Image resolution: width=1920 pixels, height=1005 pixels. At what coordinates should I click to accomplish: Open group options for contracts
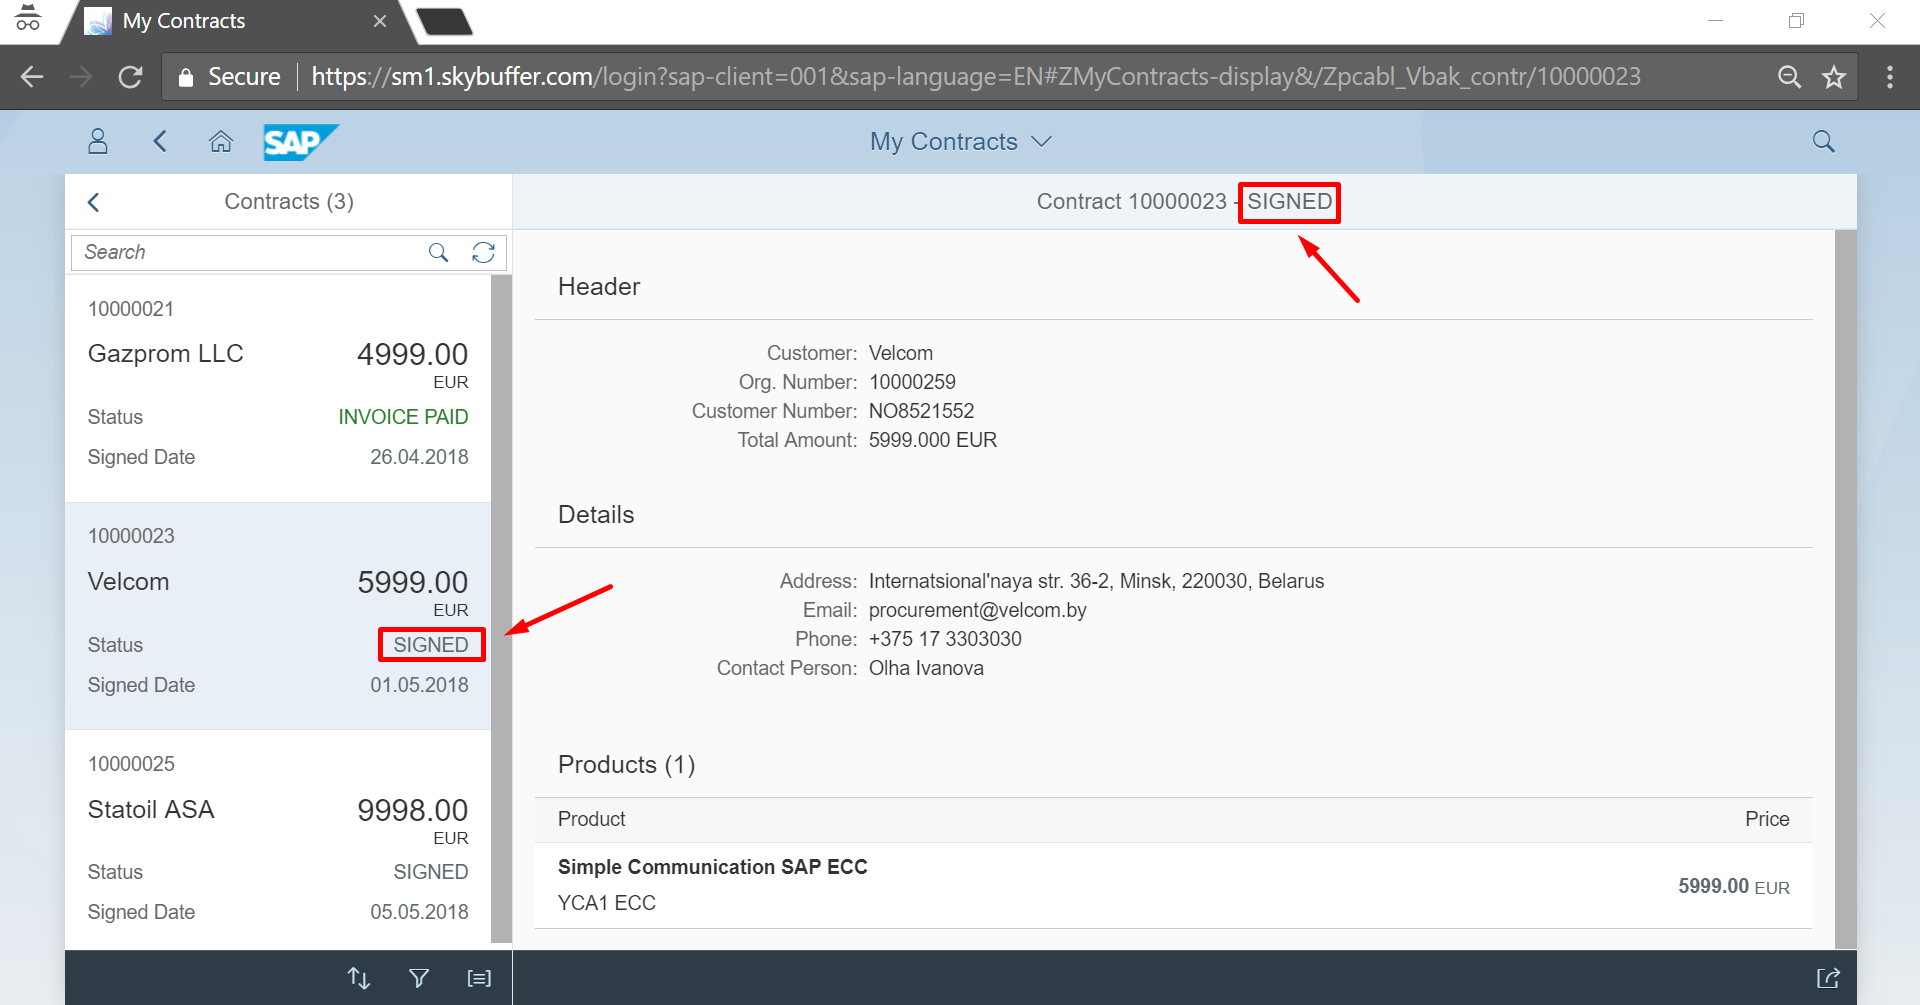(479, 978)
